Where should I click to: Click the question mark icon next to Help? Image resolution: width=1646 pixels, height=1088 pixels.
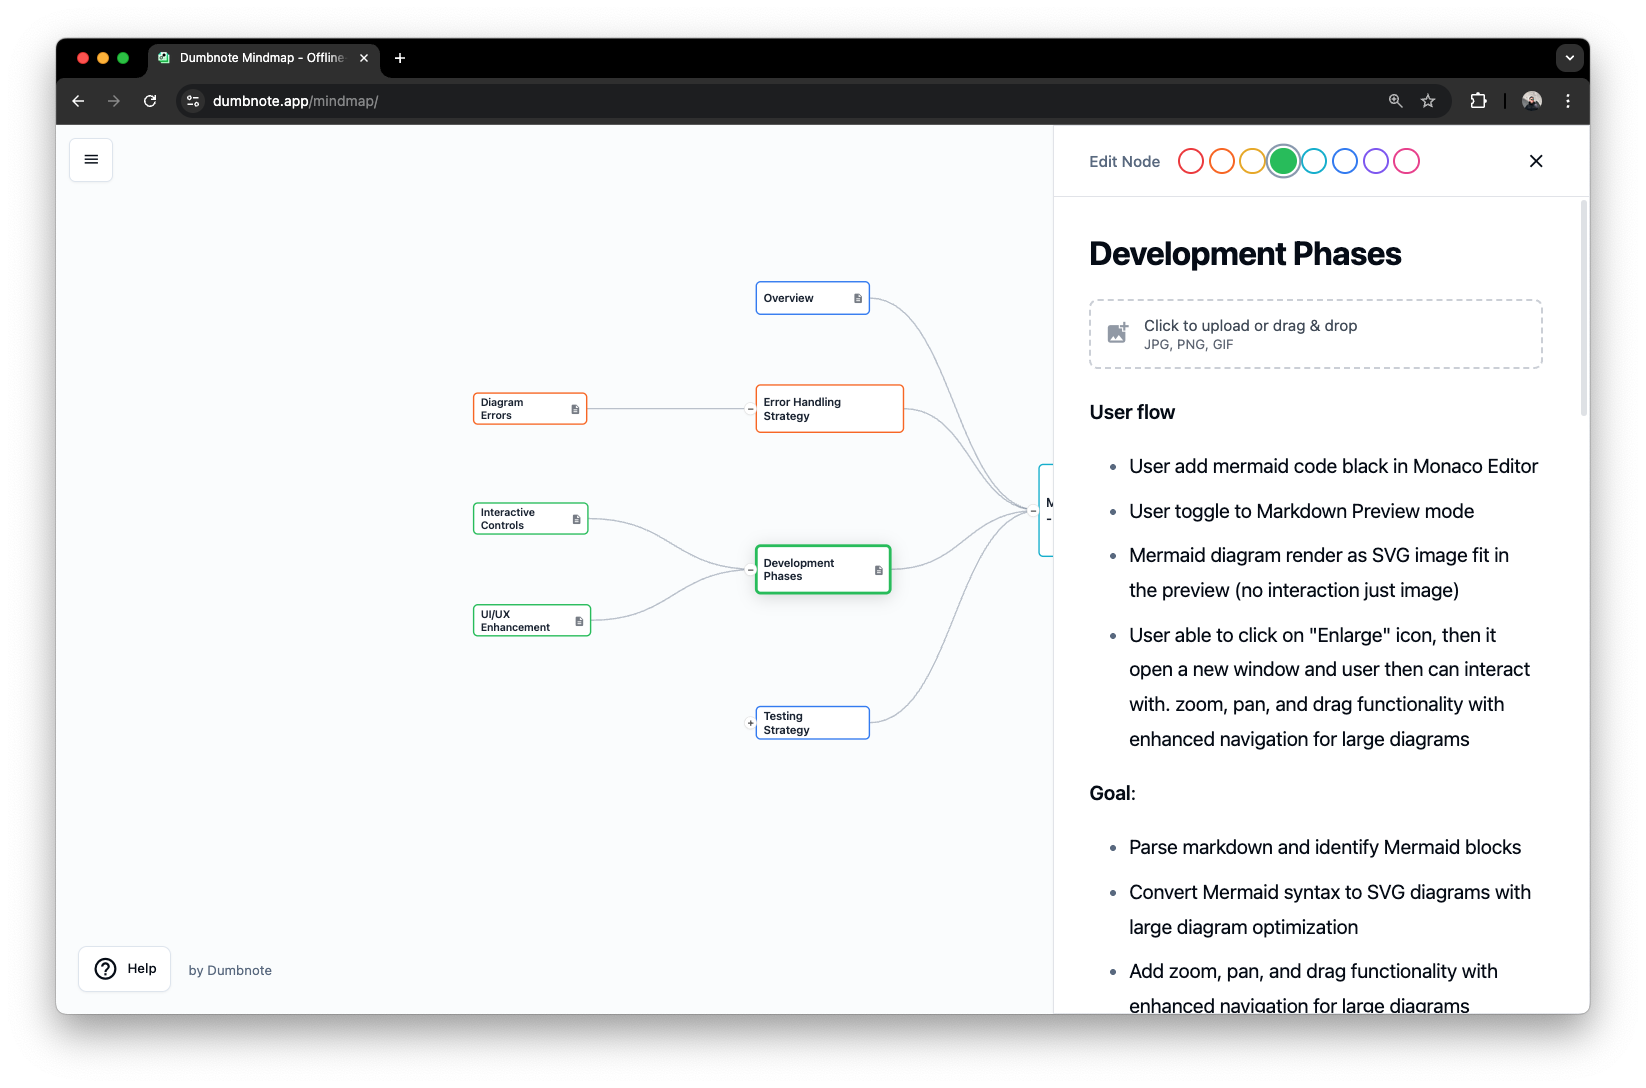click(105, 968)
